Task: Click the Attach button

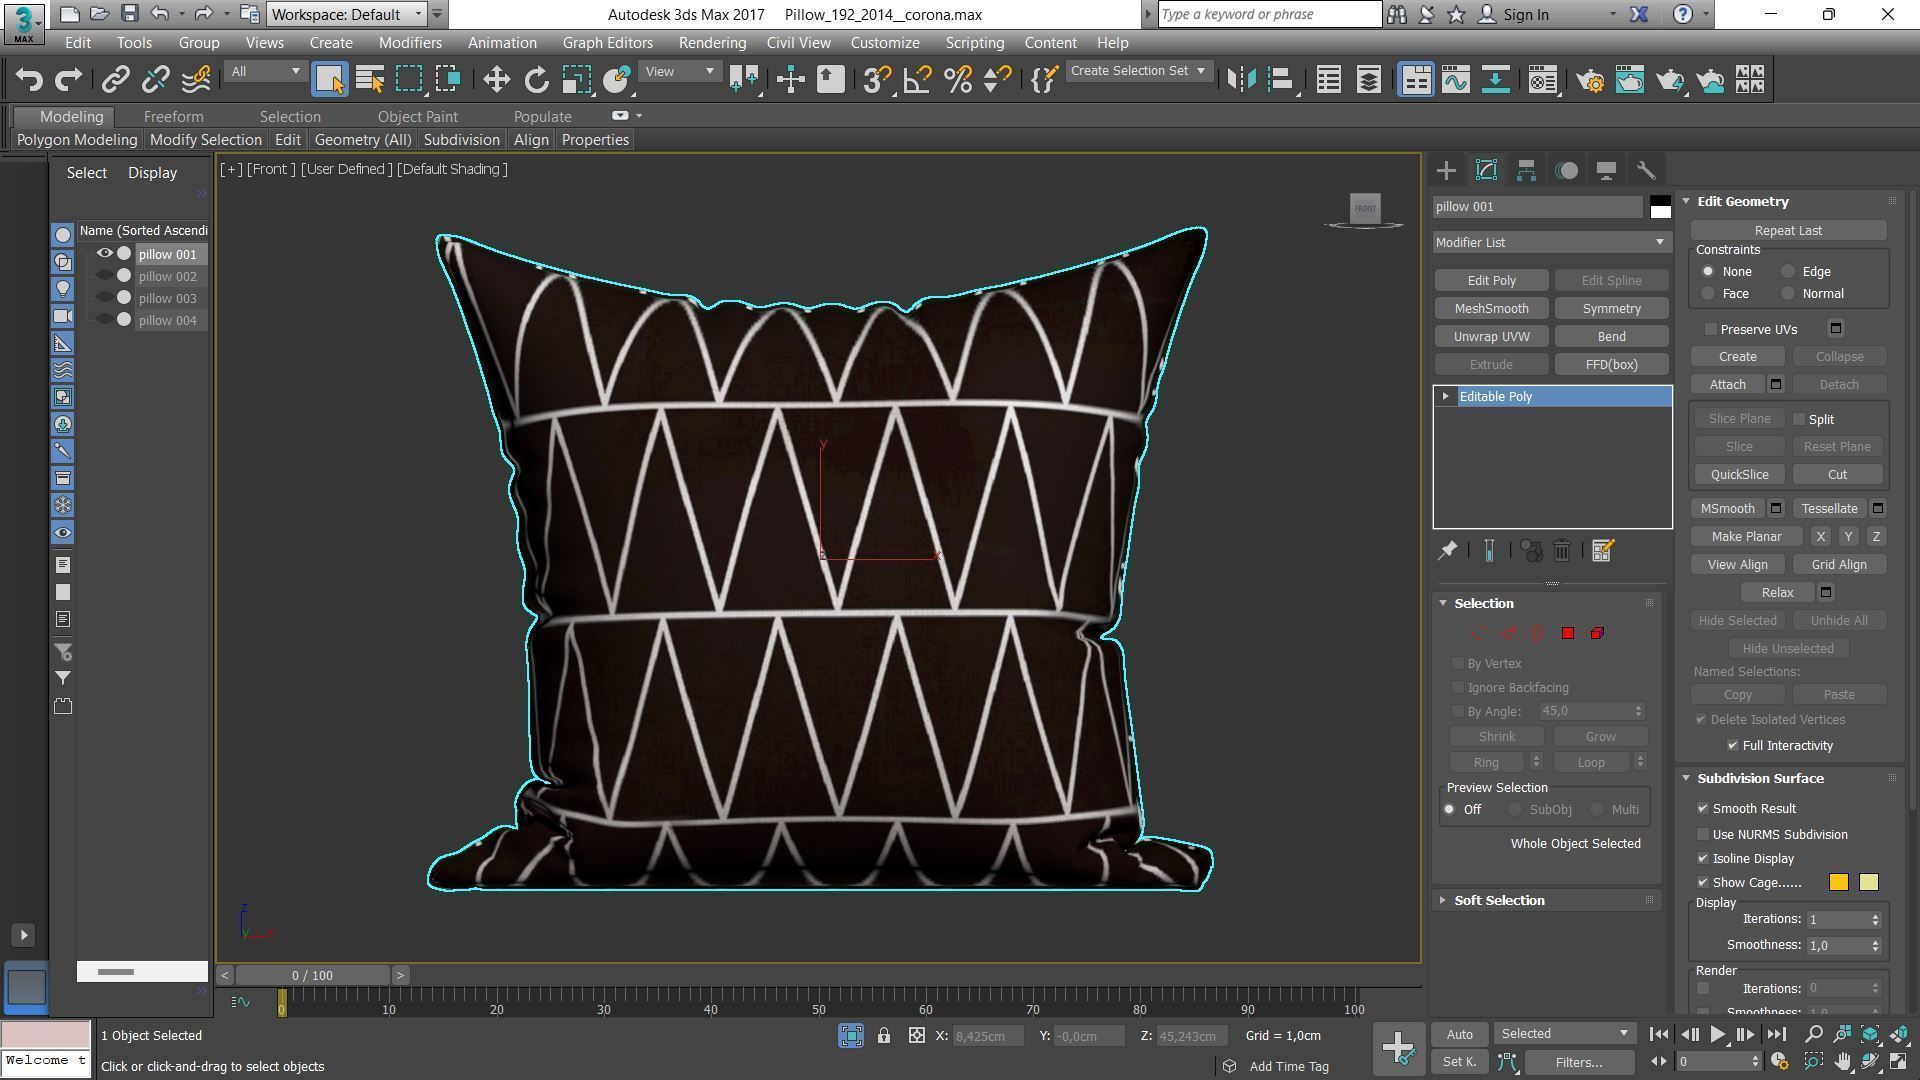Action: [x=1727, y=384]
